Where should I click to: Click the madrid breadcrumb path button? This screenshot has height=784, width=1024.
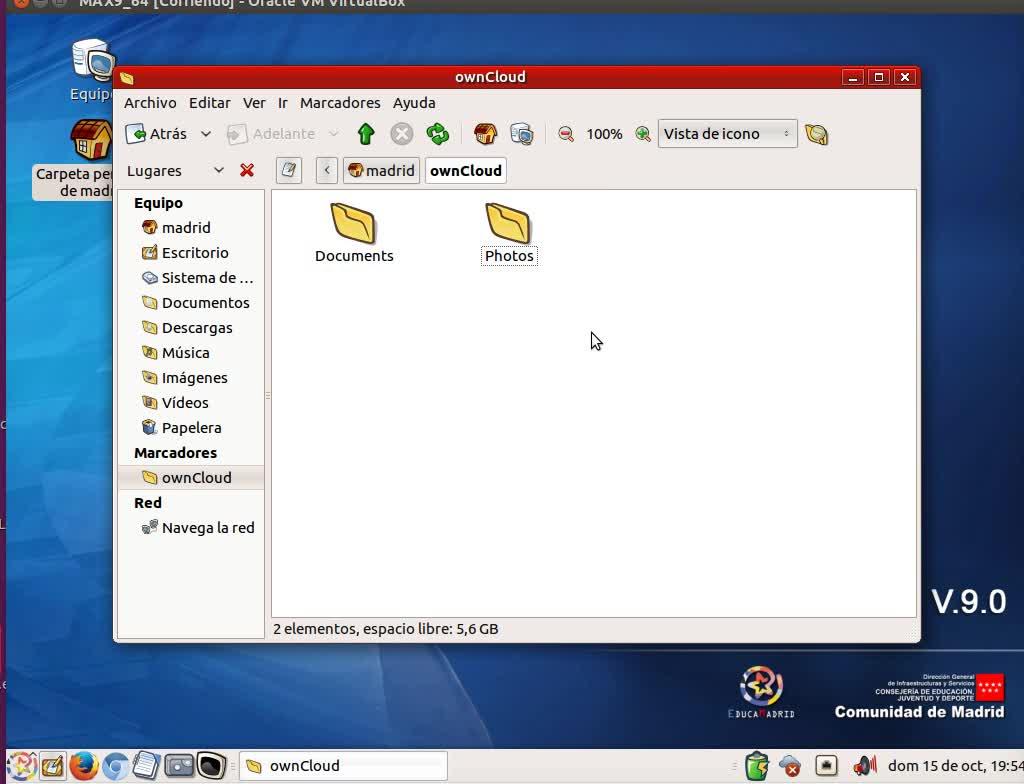click(380, 171)
